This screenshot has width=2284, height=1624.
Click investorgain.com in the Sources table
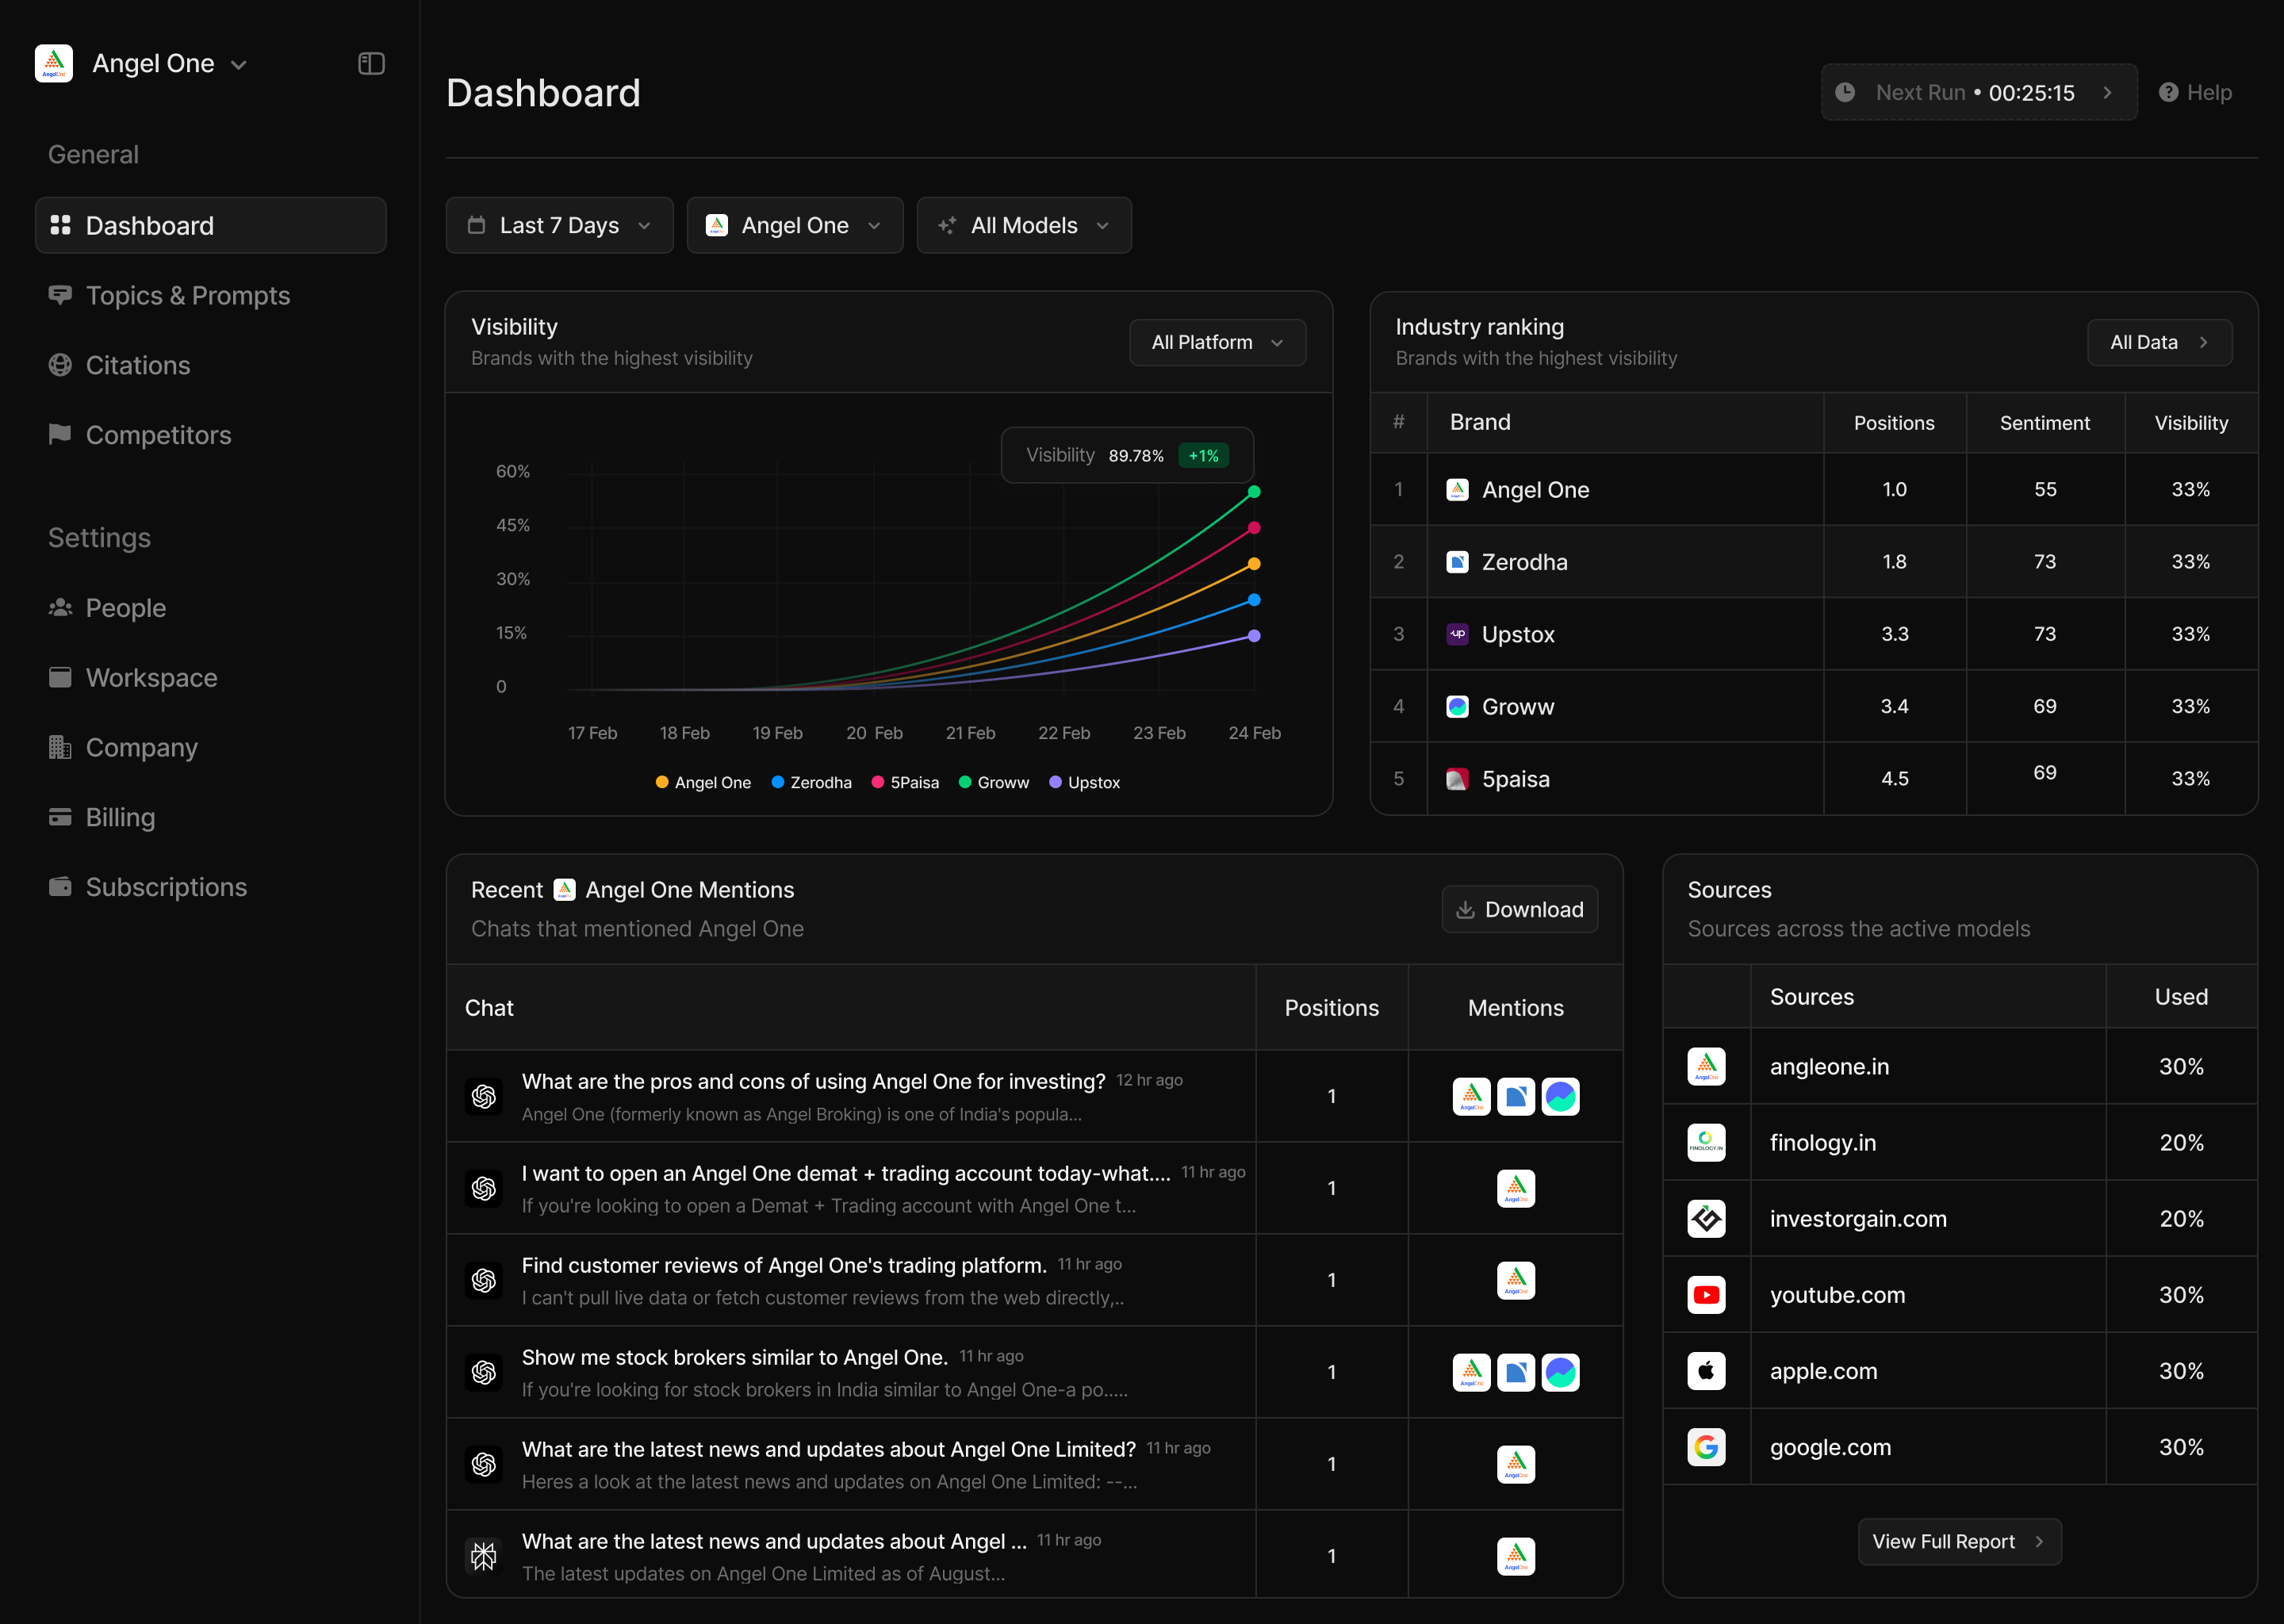pyautogui.click(x=1858, y=1219)
